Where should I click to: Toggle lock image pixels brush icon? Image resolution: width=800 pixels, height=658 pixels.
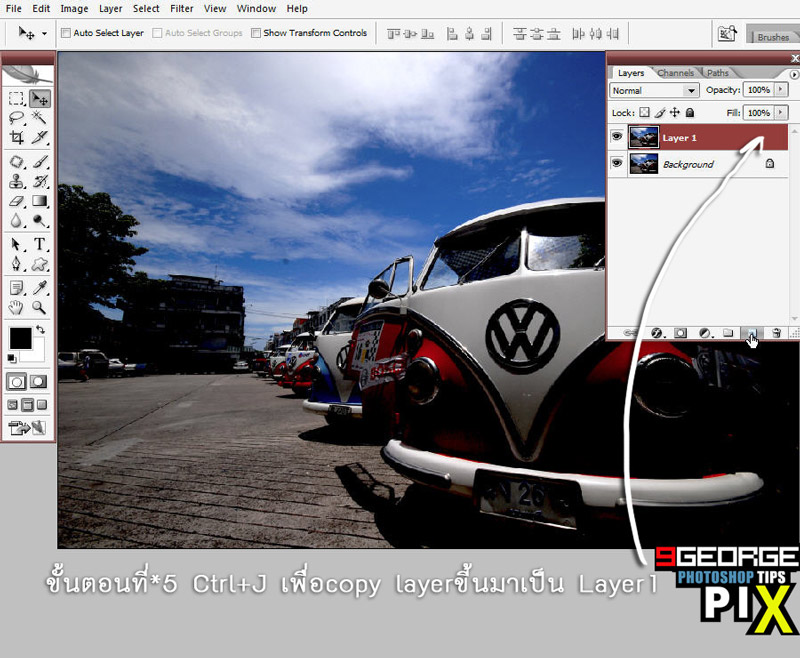(x=660, y=112)
